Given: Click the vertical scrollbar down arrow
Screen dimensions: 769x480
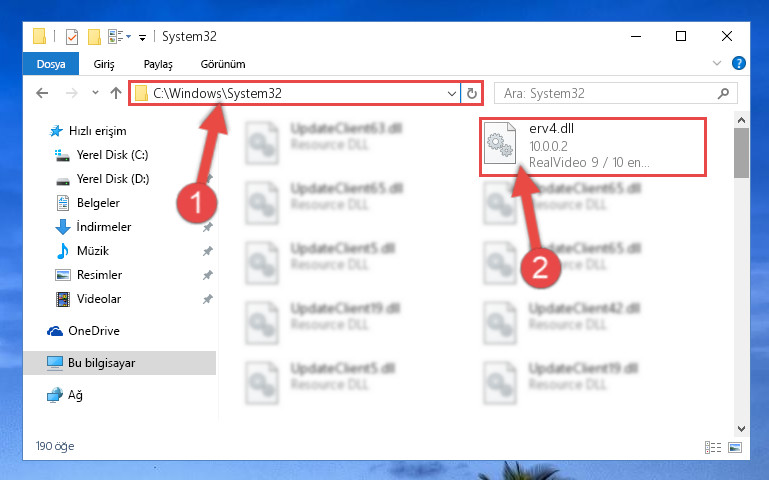Looking at the screenshot, I should [742, 429].
